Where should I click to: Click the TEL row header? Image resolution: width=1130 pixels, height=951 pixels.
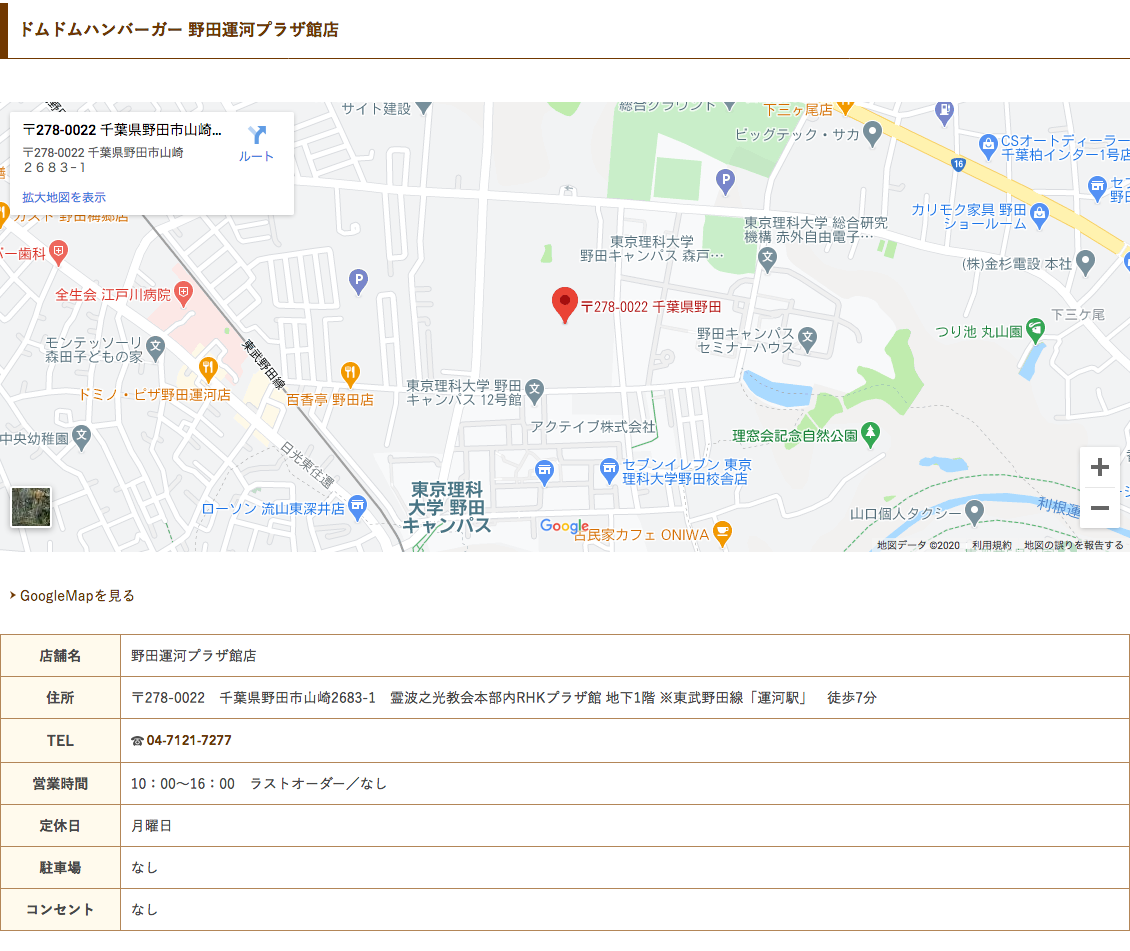click(61, 741)
